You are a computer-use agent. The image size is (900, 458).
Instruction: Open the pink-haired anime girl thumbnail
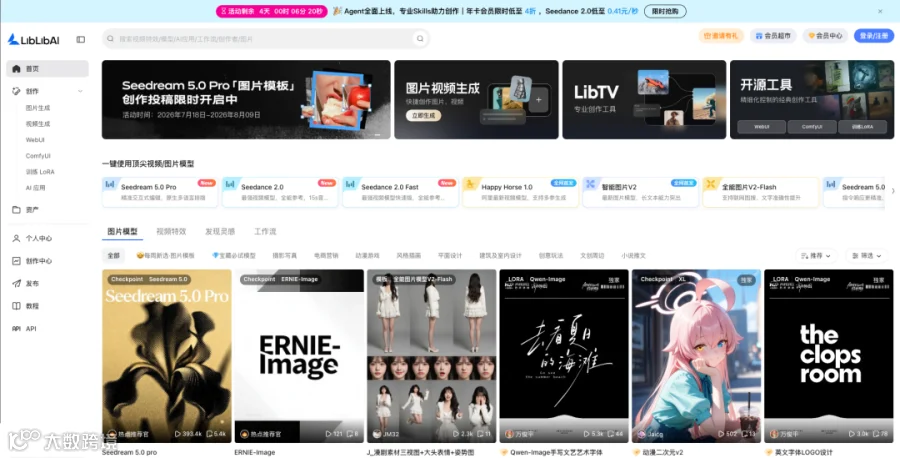pyautogui.click(x=696, y=356)
